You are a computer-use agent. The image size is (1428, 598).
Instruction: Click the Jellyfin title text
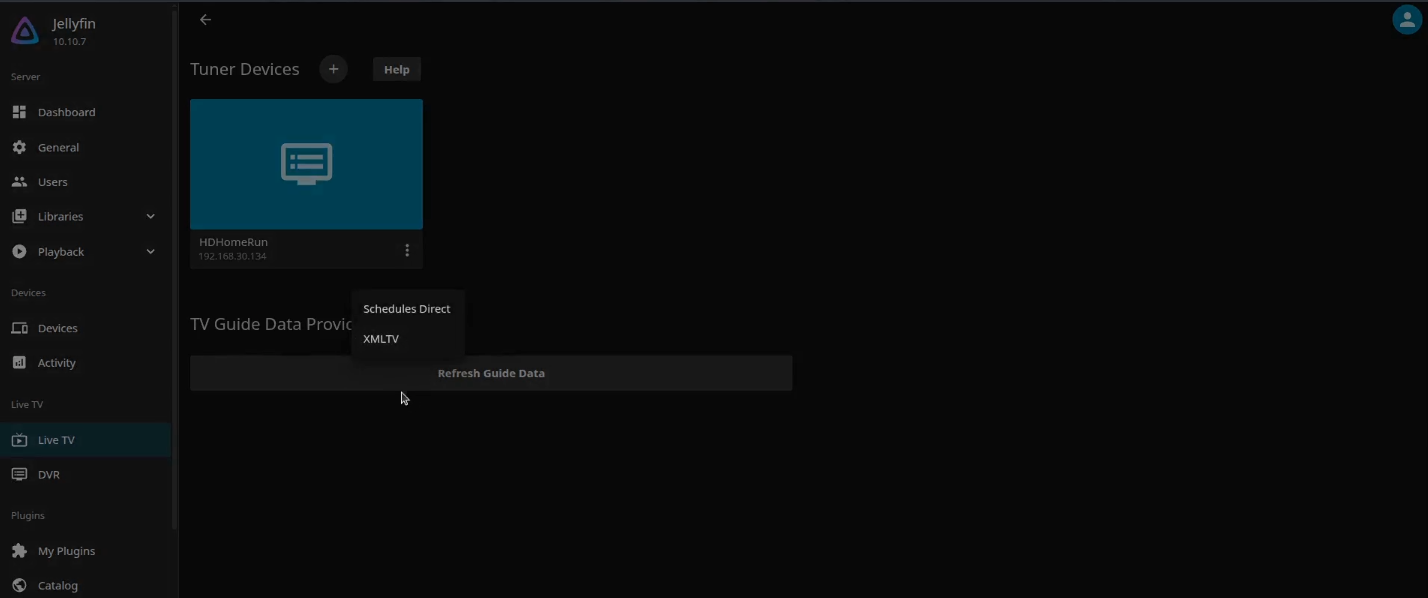[74, 24]
